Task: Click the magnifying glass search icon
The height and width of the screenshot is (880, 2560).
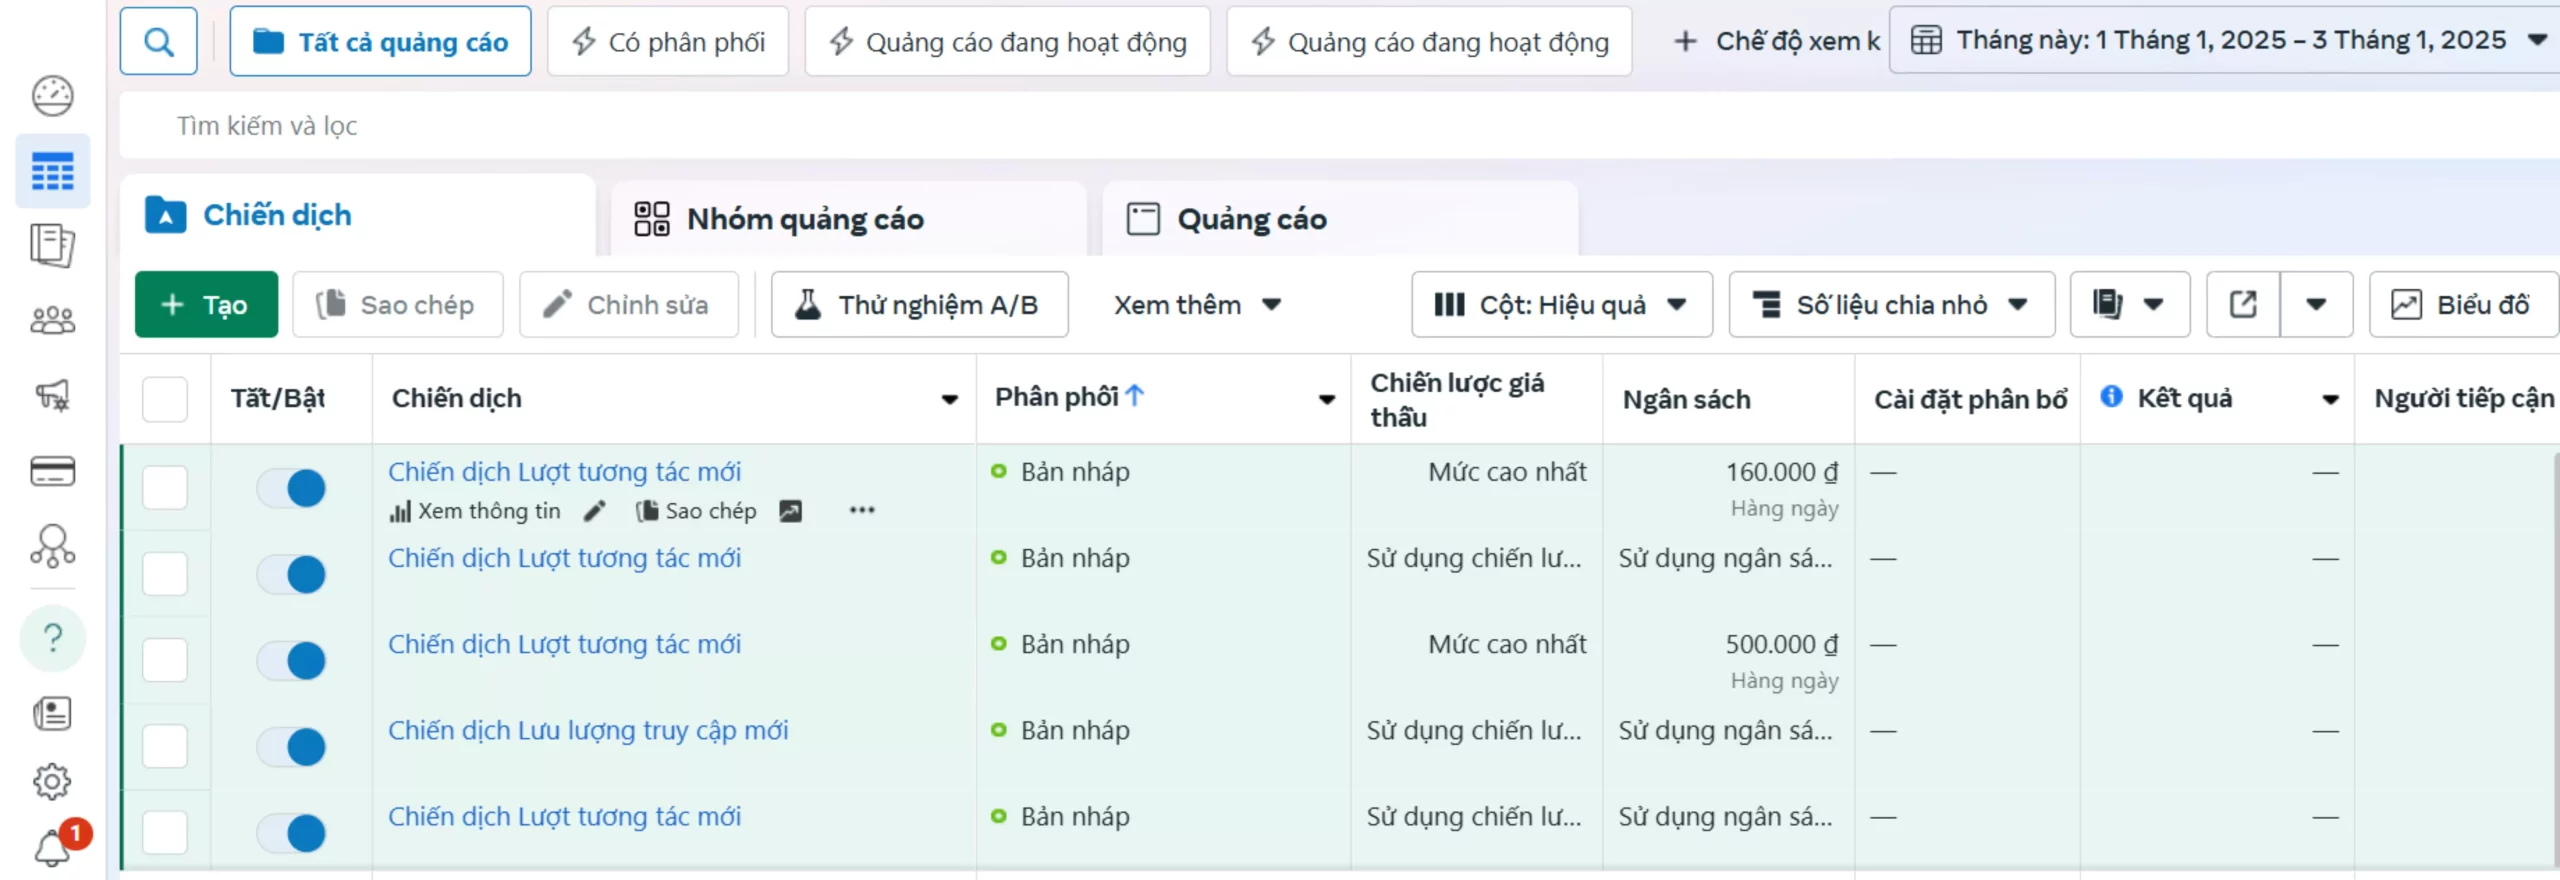Action: pos(158,42)
